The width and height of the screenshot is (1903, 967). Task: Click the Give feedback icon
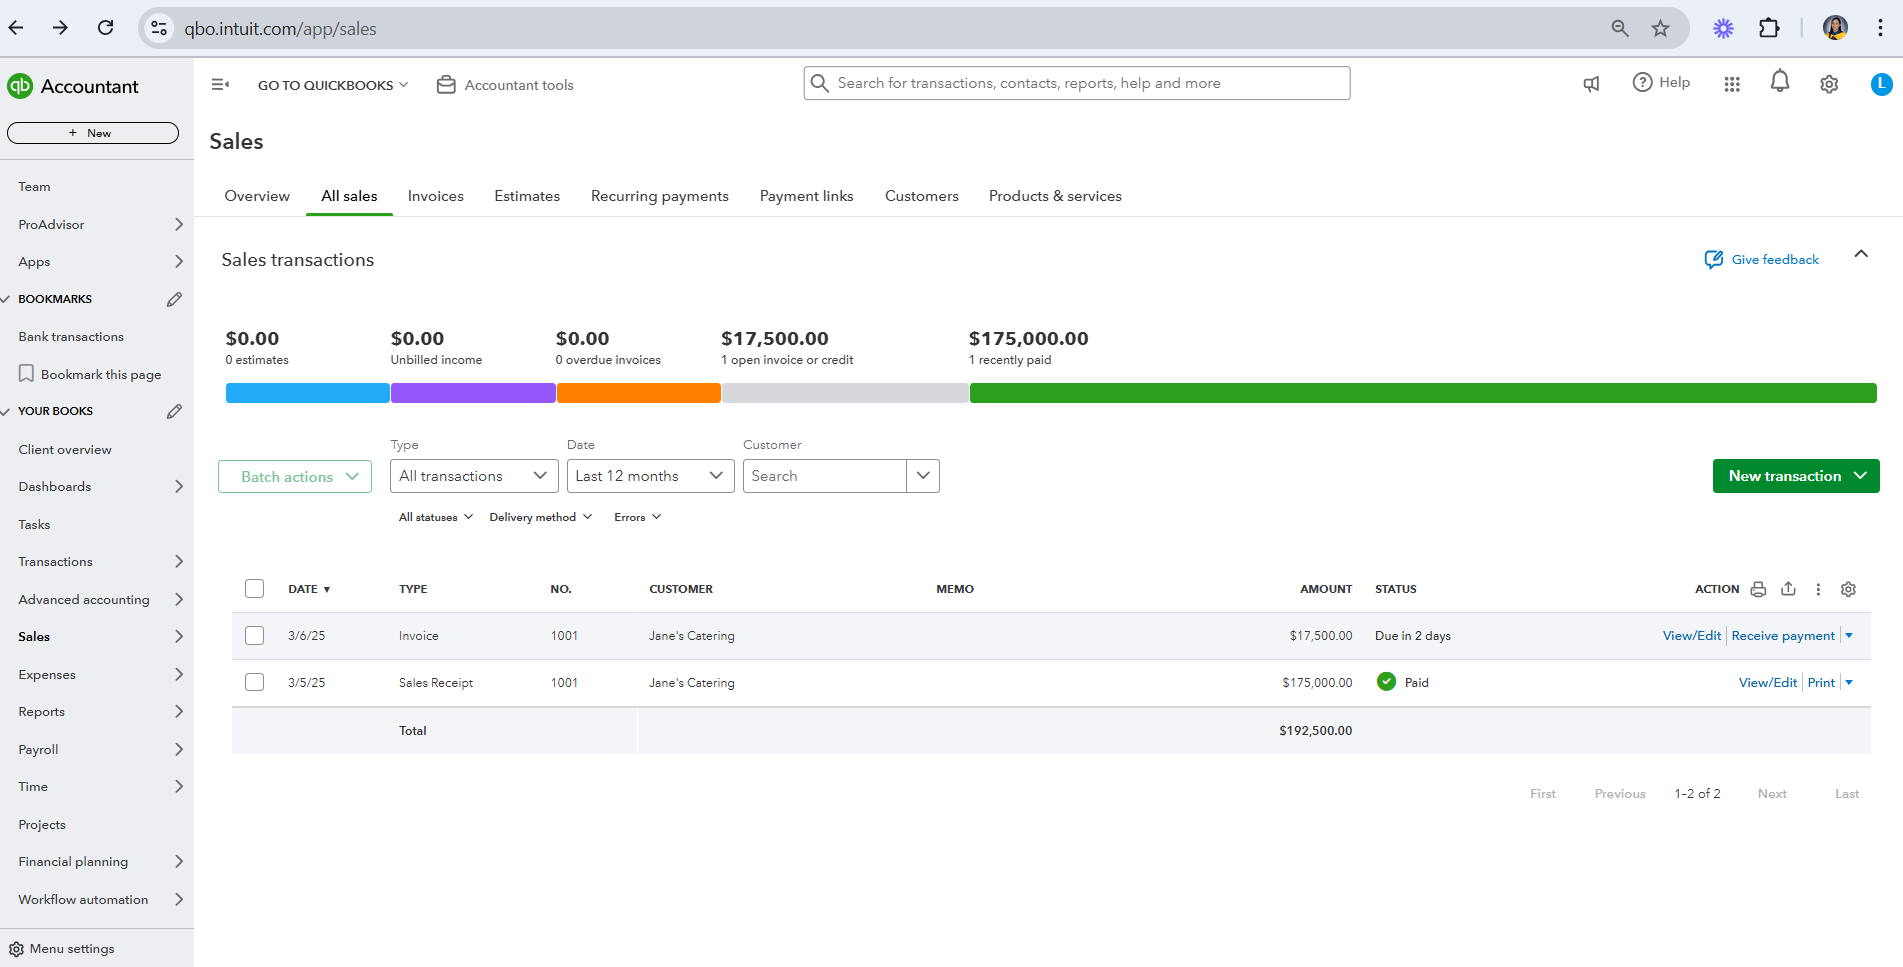point(1714,260)
